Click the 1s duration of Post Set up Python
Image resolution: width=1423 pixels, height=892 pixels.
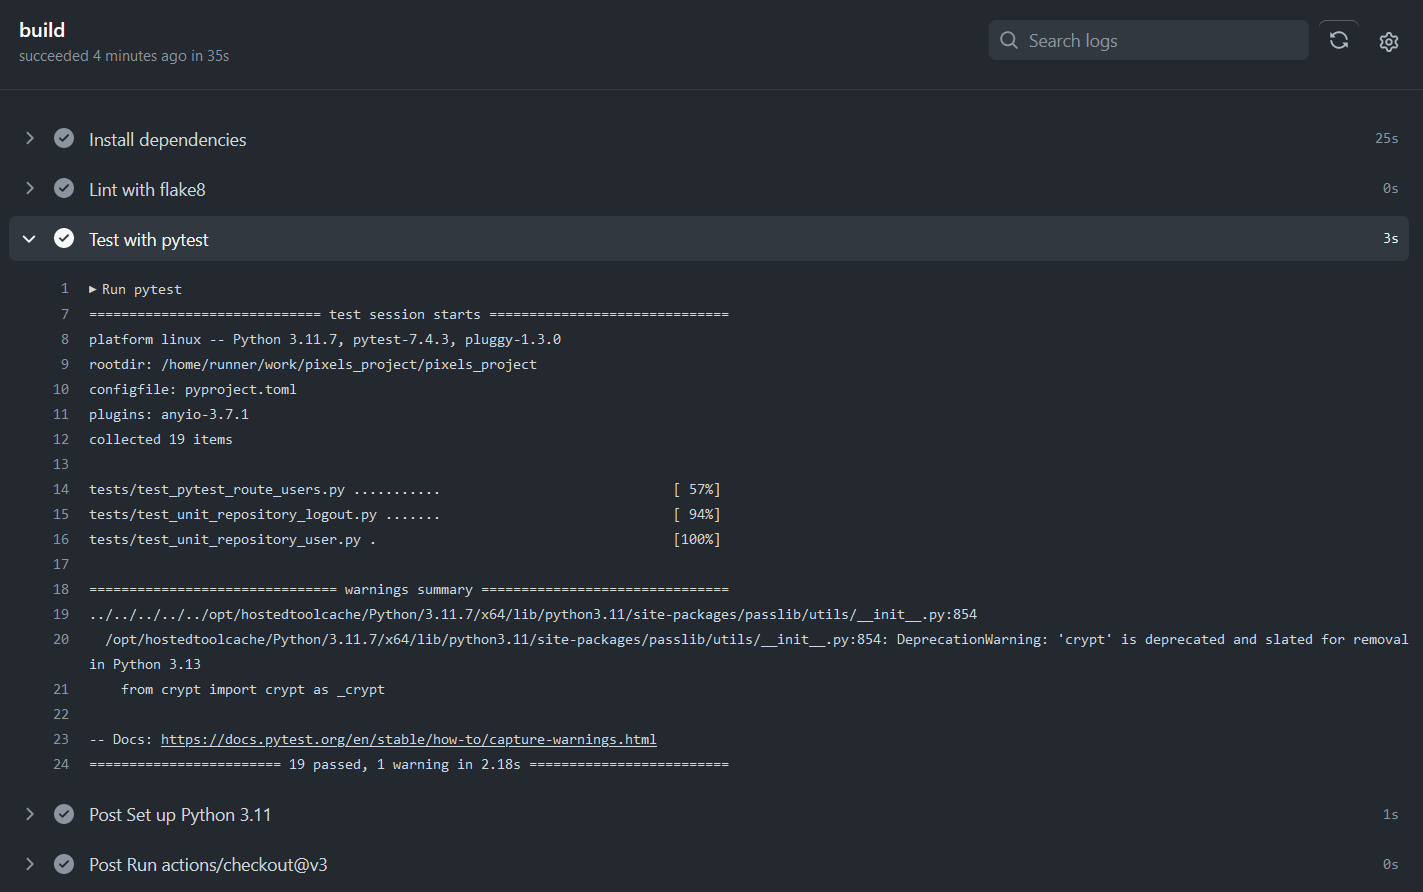point(1390,814)
